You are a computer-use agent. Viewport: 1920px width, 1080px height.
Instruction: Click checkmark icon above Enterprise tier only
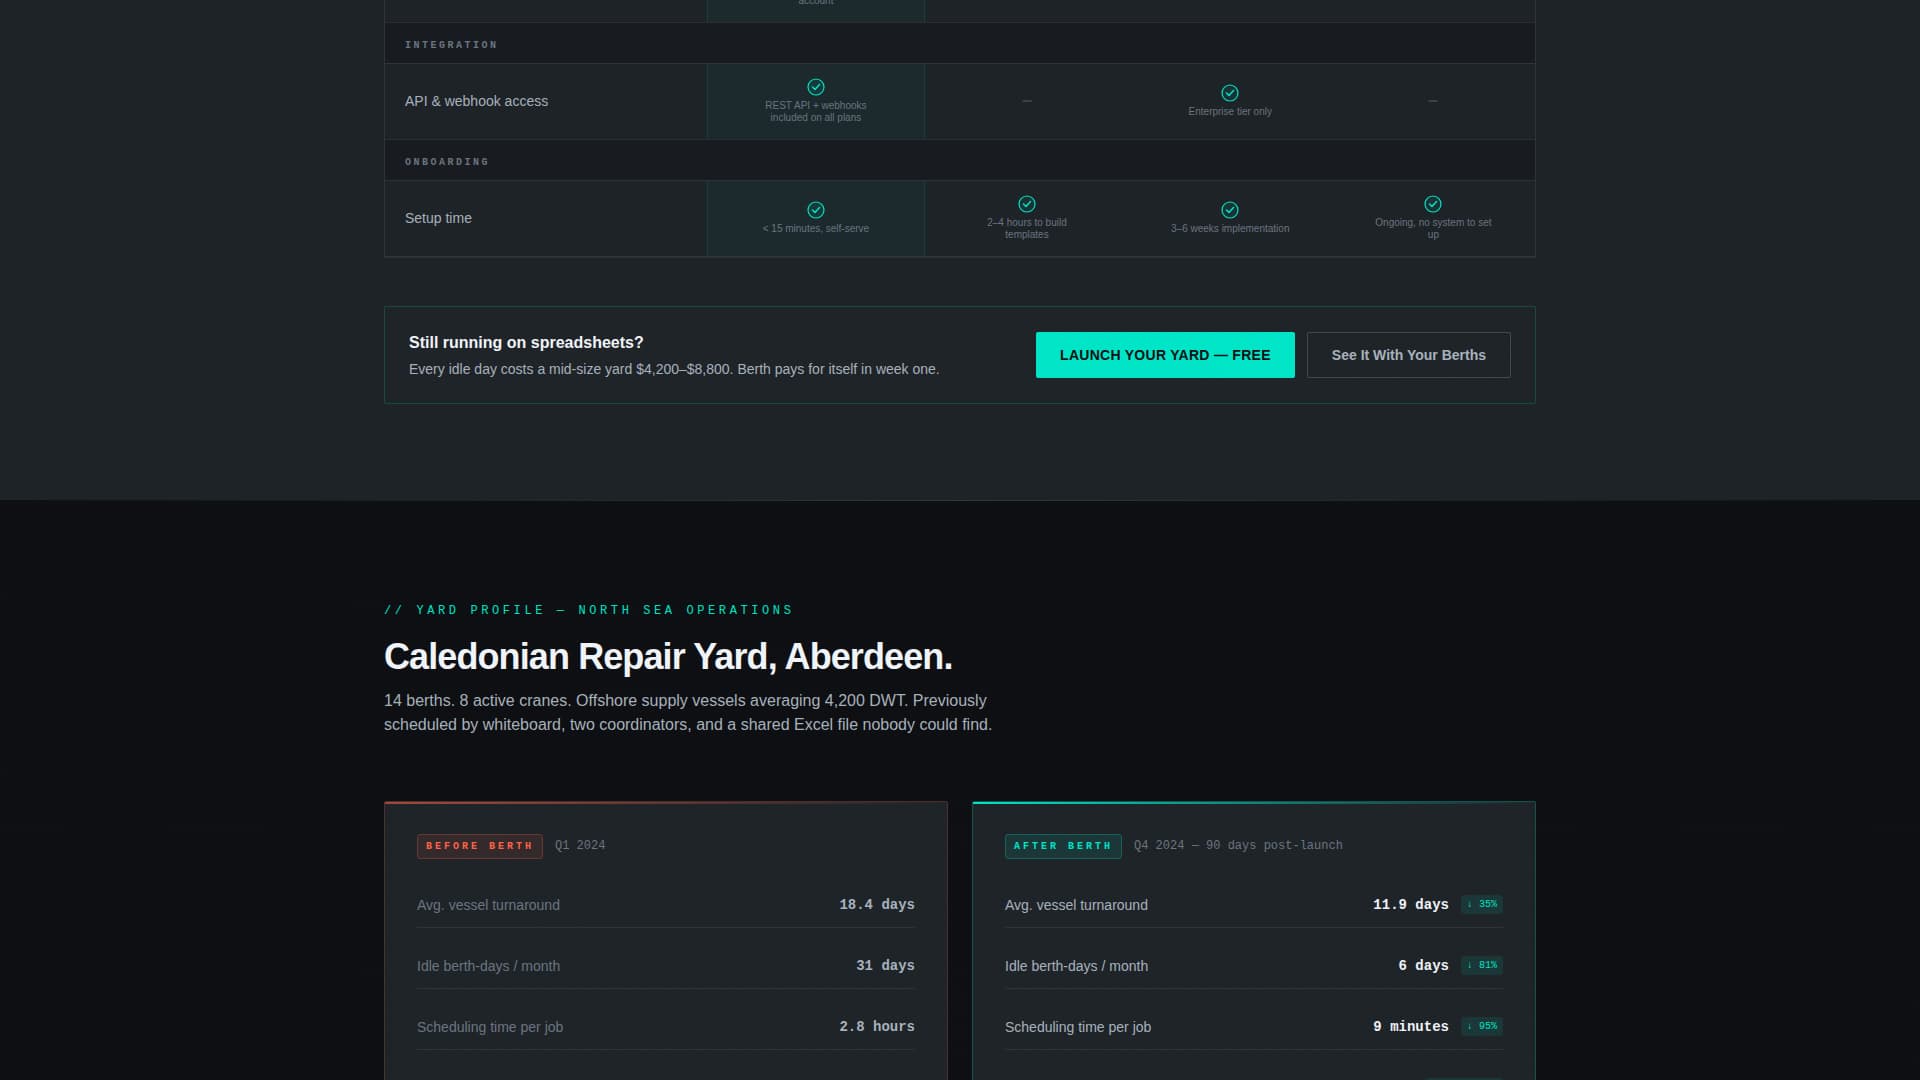coord(1230,93)
